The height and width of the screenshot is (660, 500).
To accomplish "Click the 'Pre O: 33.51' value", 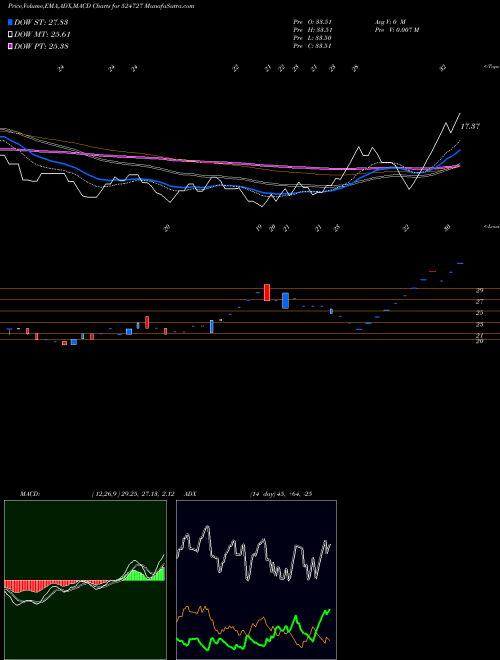I will (x=312, y=22).
